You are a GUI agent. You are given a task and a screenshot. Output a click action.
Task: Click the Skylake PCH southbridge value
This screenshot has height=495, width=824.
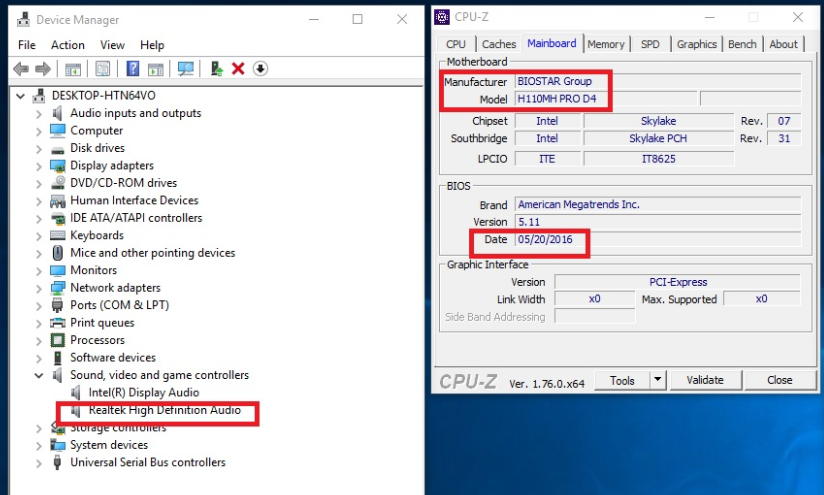pos(658,138)
